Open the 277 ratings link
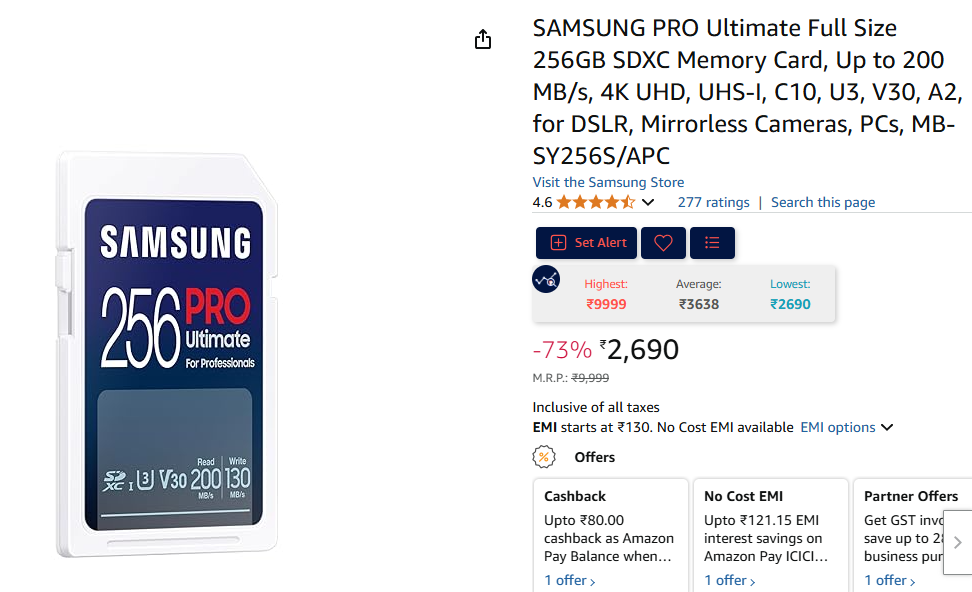Image resolution: width=972 pixels, height=592 pixels. click(713, 202)
